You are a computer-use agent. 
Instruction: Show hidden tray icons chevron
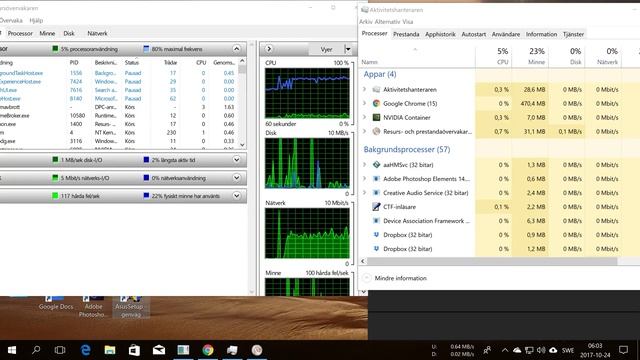click(x=505, y=350)
